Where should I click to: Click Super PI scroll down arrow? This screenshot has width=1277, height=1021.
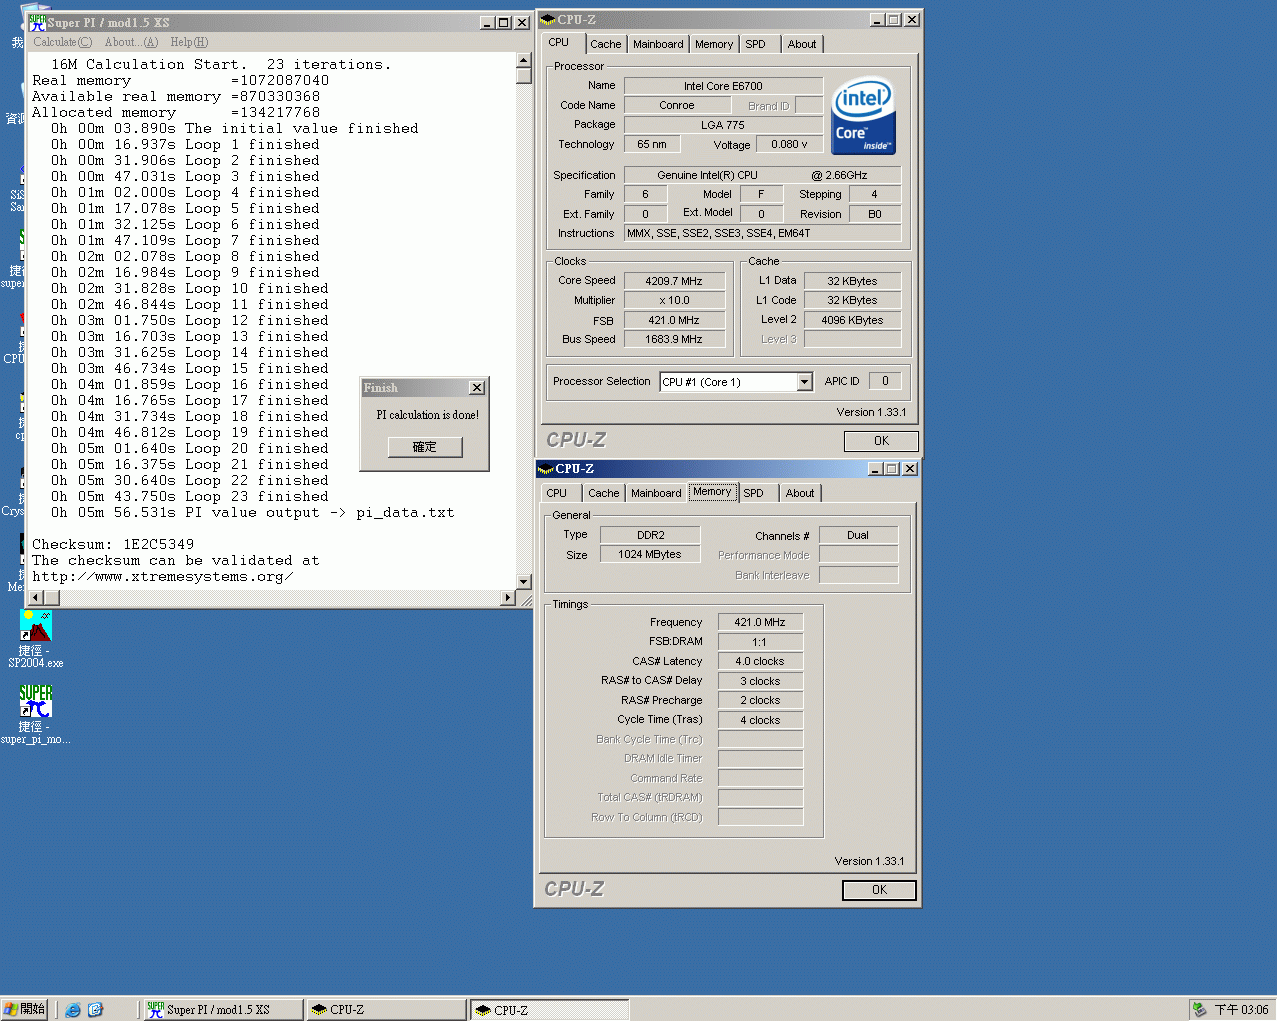(x=523, y=581)
